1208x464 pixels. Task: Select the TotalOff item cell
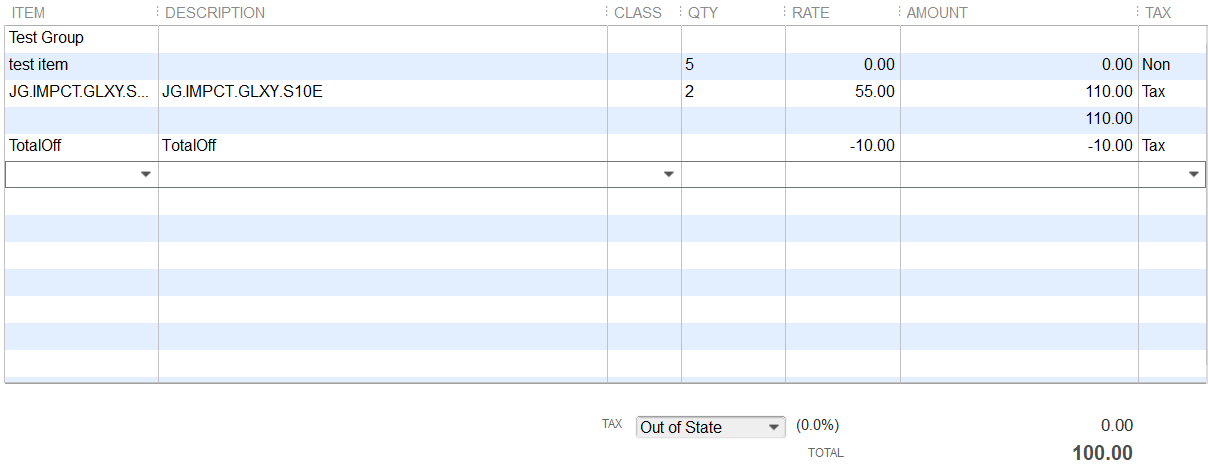click(81, 146)
